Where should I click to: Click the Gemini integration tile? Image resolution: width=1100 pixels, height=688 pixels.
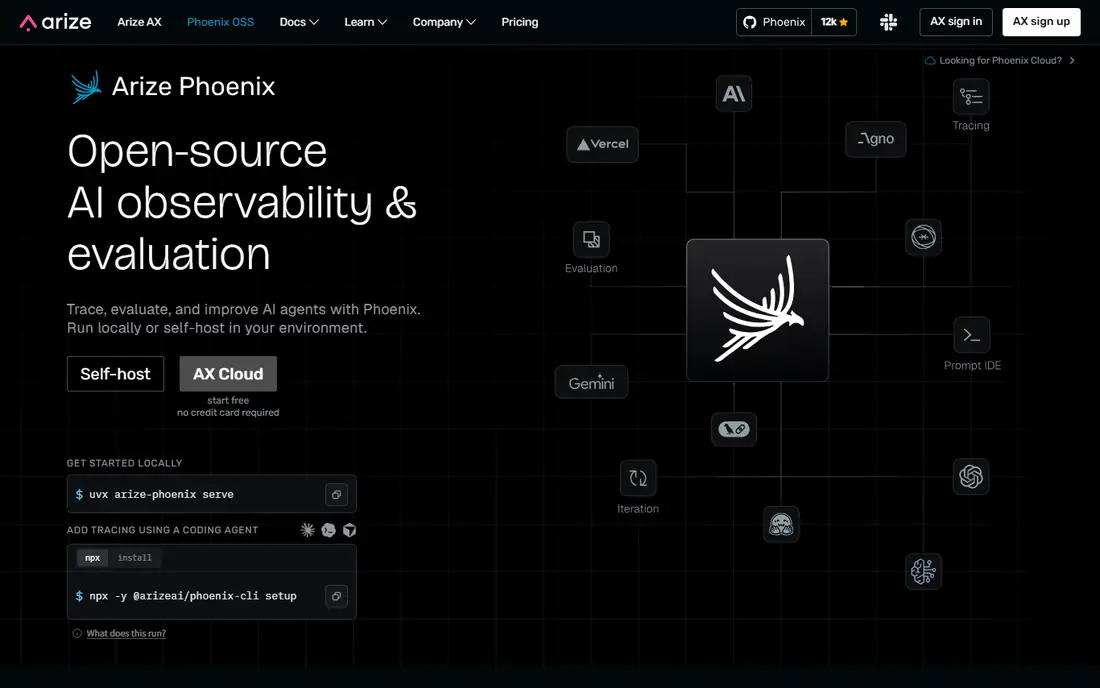point(591,383)
